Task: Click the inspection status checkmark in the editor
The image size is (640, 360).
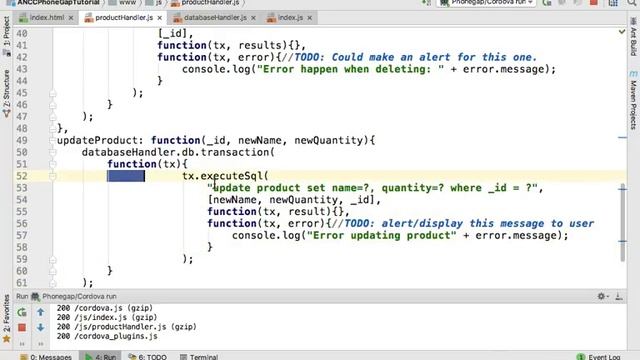Action: click(x=622, y=31)
